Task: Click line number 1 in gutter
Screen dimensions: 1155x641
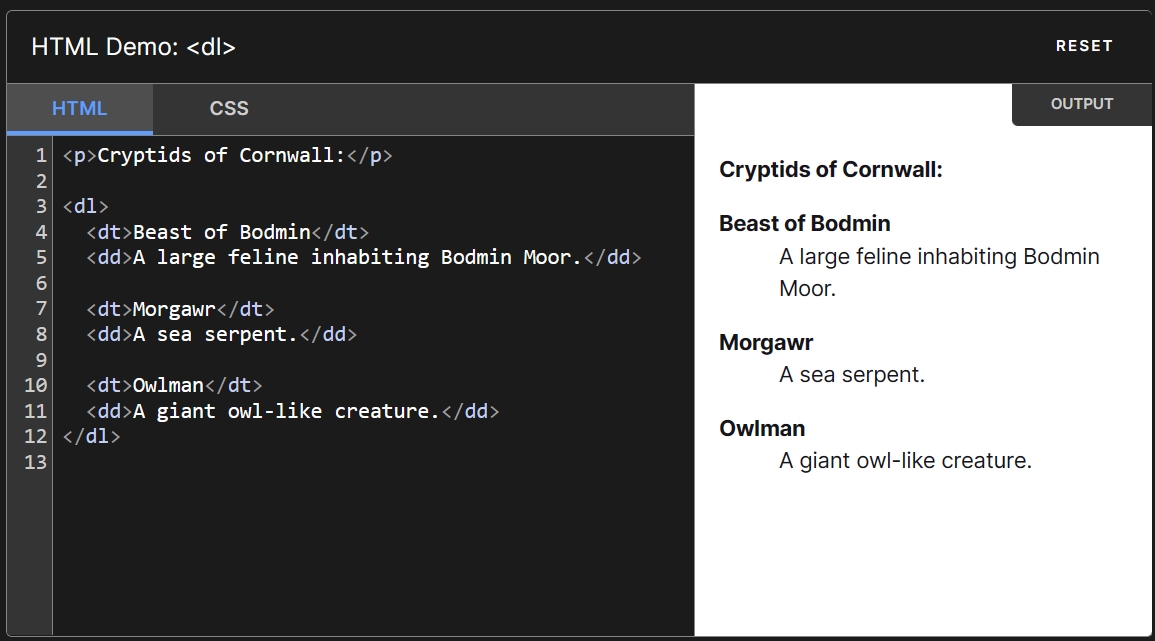Action: [40, 156]
